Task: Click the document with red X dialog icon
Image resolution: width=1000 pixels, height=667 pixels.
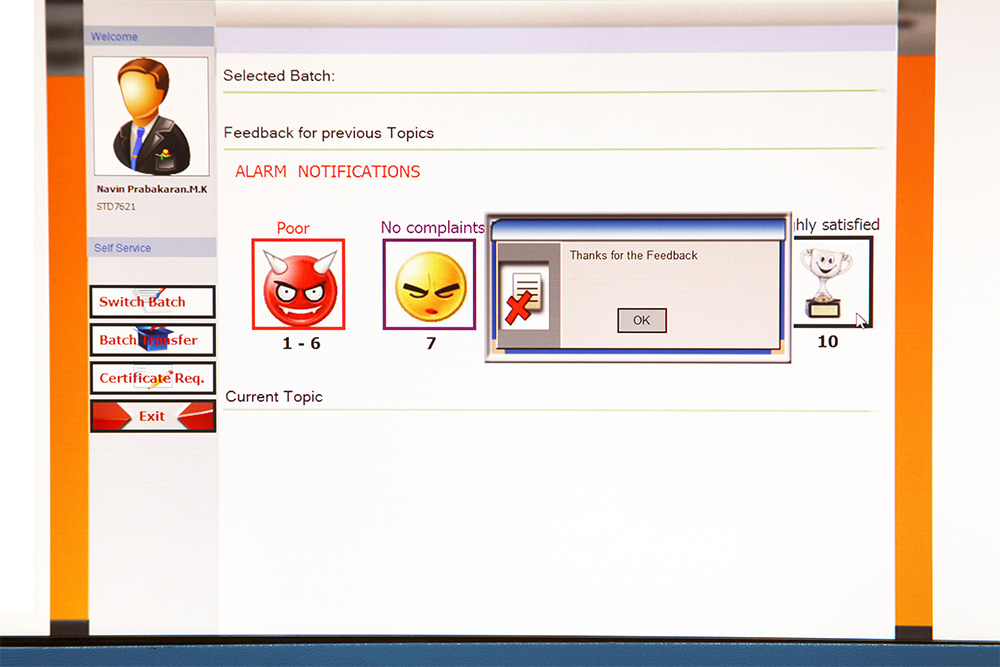Action: [525, 298]
